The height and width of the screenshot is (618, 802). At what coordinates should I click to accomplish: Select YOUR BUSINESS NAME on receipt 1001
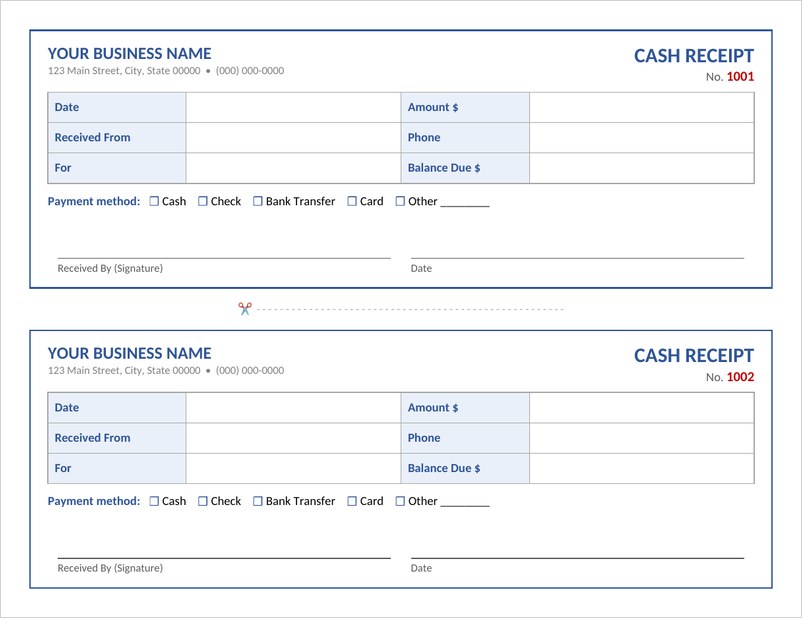pyautogui.click(x=129, y=54)
